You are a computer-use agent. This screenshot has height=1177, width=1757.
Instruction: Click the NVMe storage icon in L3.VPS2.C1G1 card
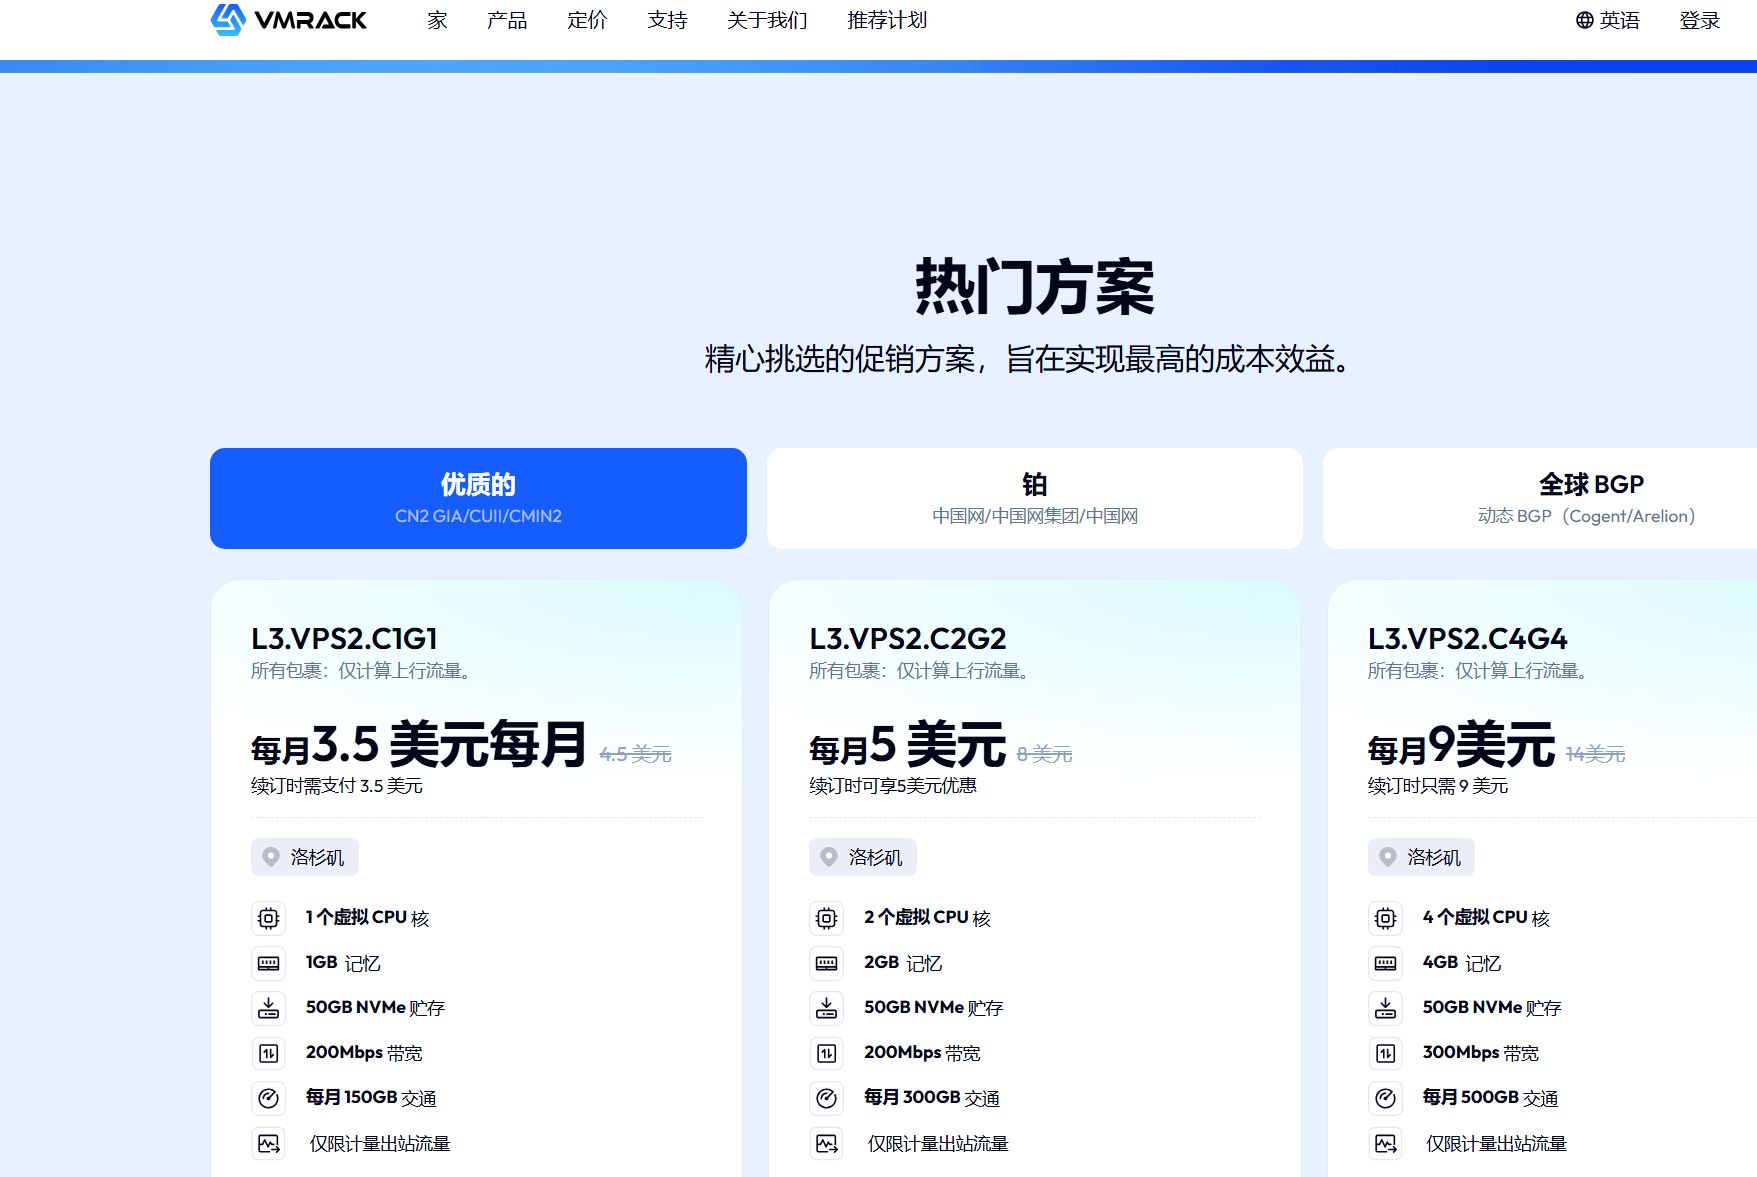(x=268, y=1008)
